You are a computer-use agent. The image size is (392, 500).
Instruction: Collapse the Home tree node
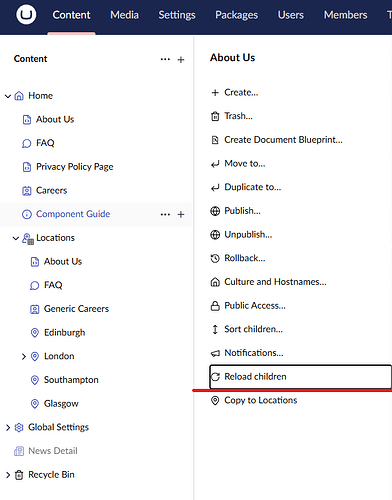coord(8,96)
